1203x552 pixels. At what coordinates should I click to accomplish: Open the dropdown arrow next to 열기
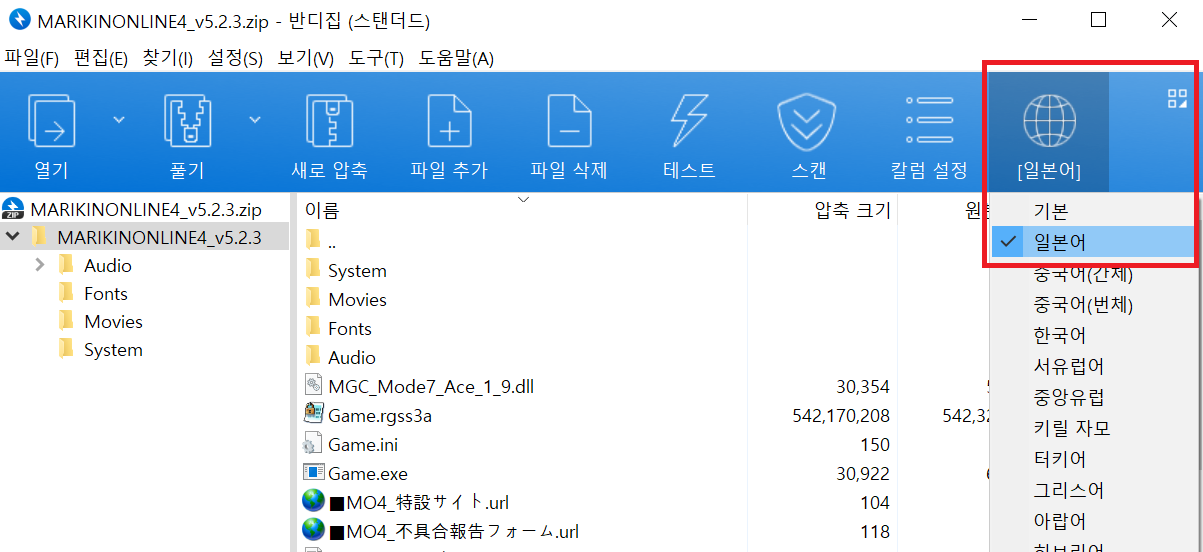pos(119,120)
